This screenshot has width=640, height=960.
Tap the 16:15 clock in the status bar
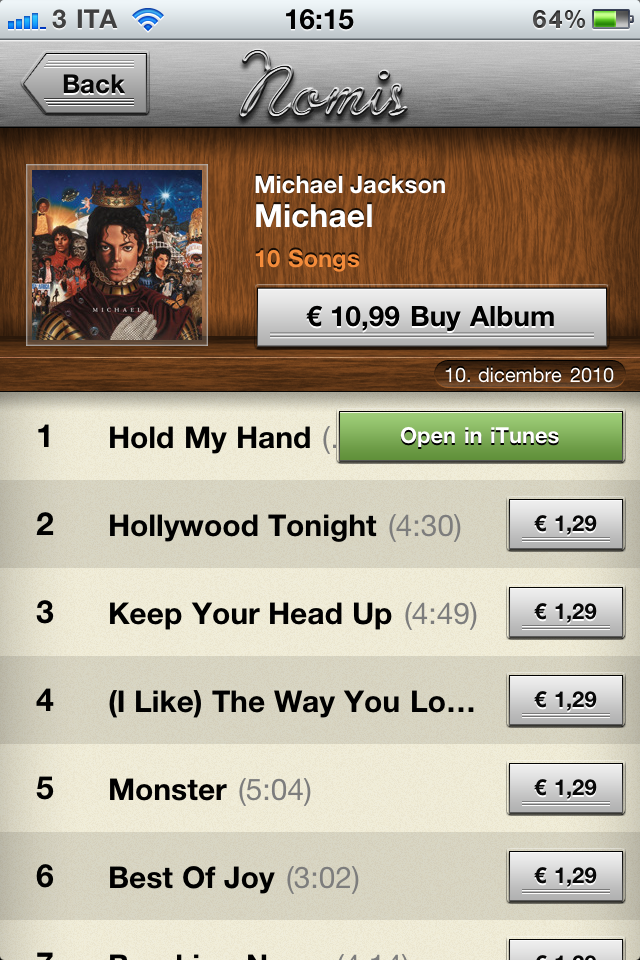(x=319, y=20)
